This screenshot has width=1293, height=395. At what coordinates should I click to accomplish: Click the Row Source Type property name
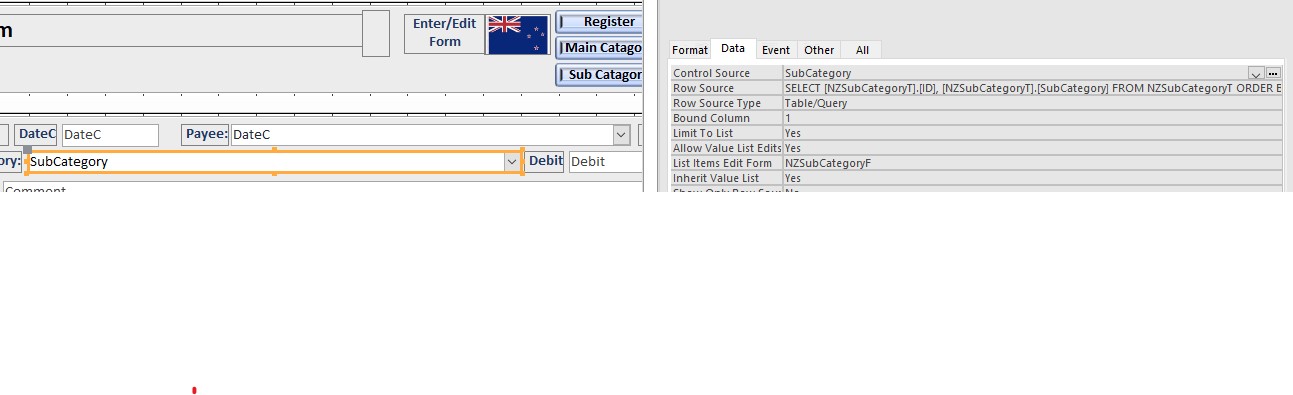pyautogui.click(x=717, y=103)
